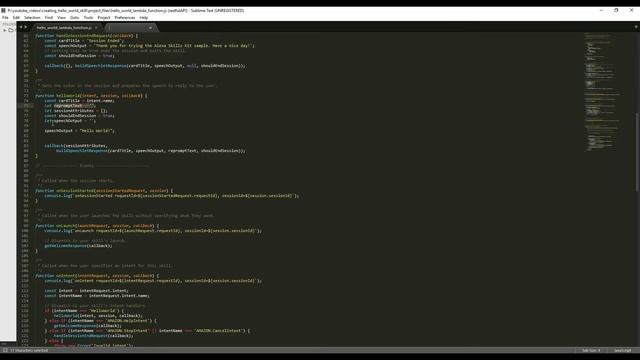The width and height of the screenshot is (640, 360).
Task: Open the Goto menu
Action: click(x=75, y=18)
